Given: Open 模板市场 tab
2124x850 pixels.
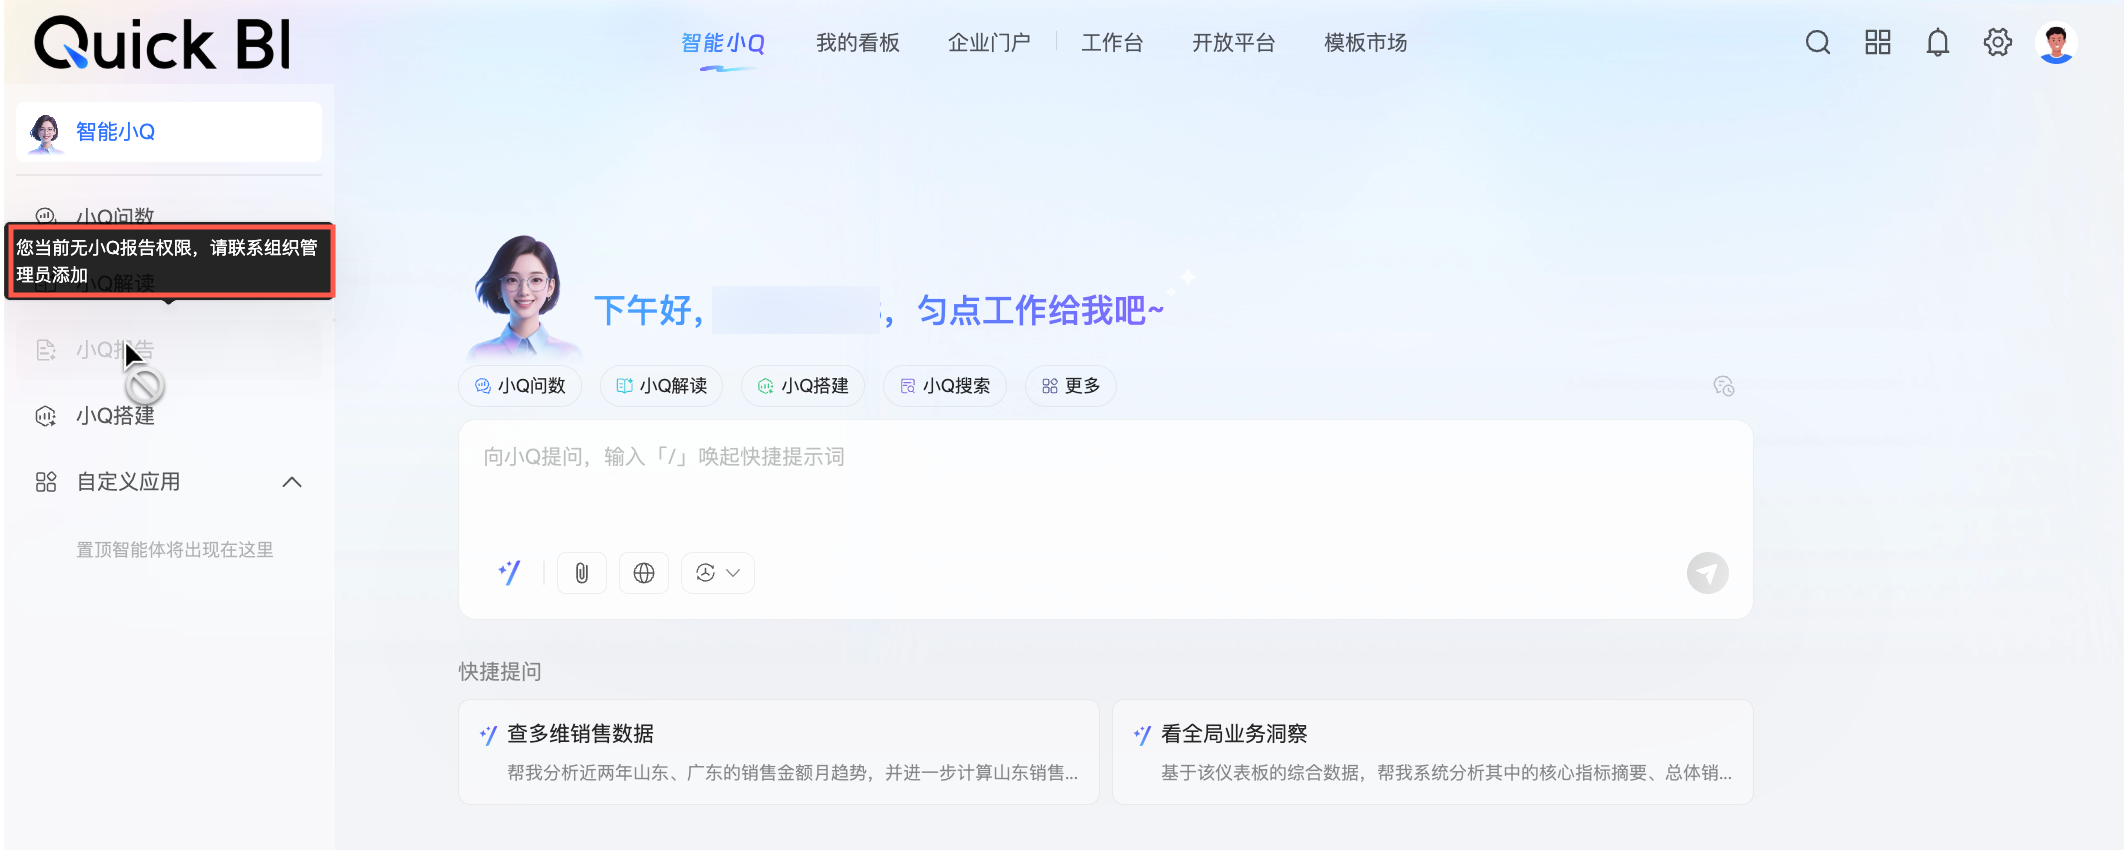Looking at the screenshot, I should tap(1366, 43).
